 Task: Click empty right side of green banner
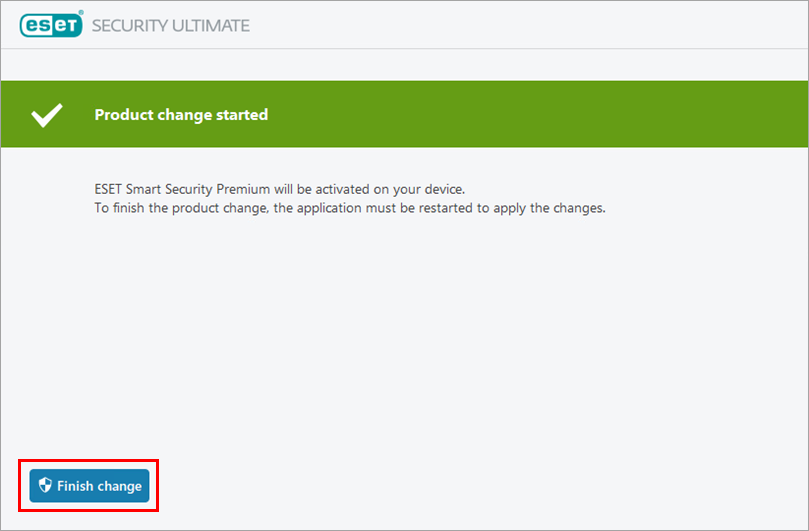(x=600, y=115)
